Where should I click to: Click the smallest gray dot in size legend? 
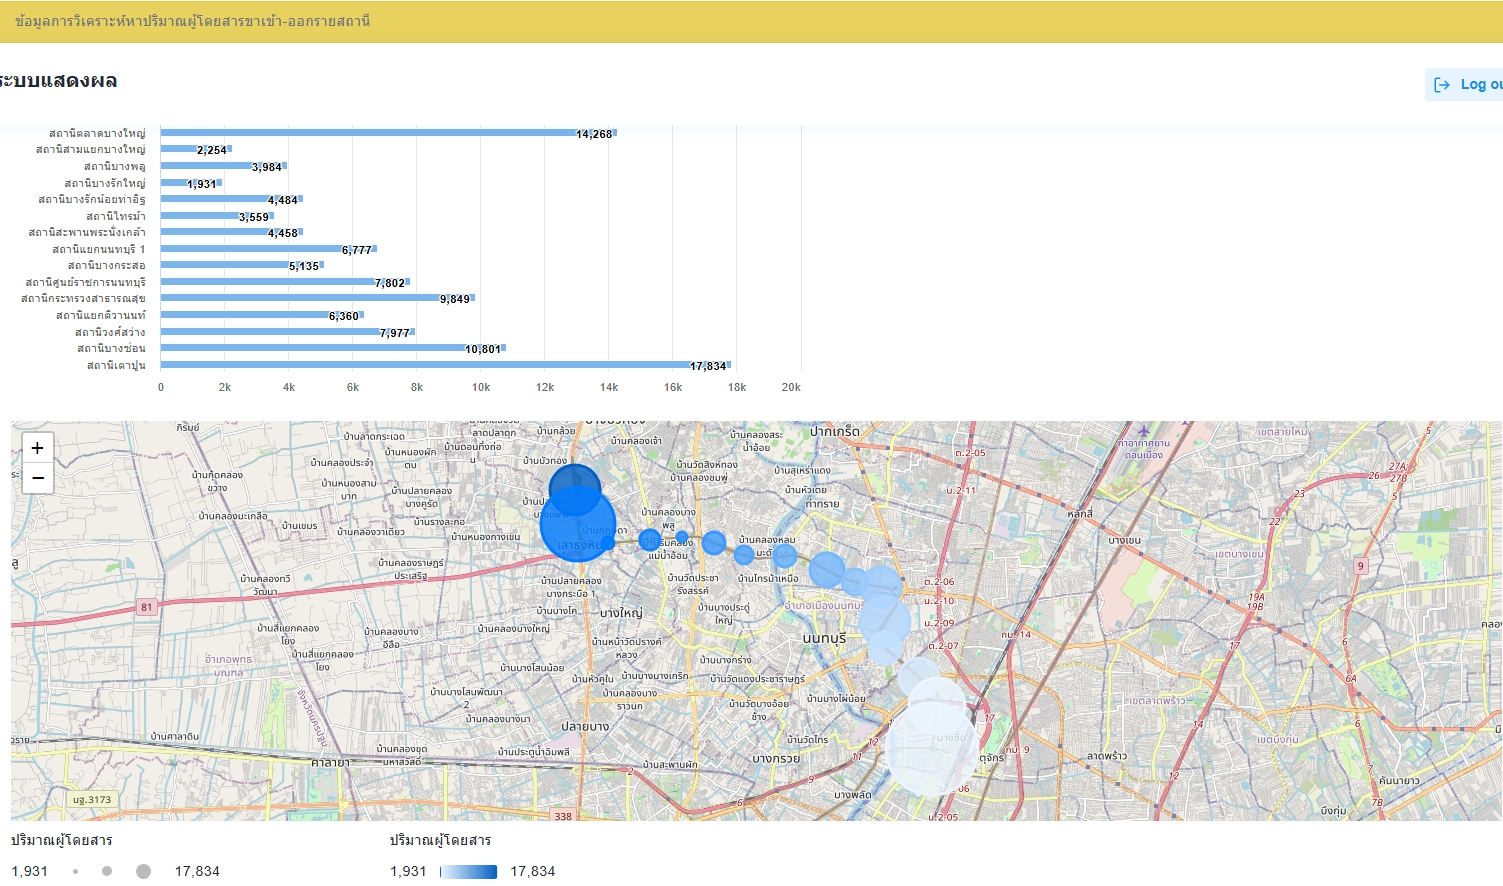(x=76, y=871)
